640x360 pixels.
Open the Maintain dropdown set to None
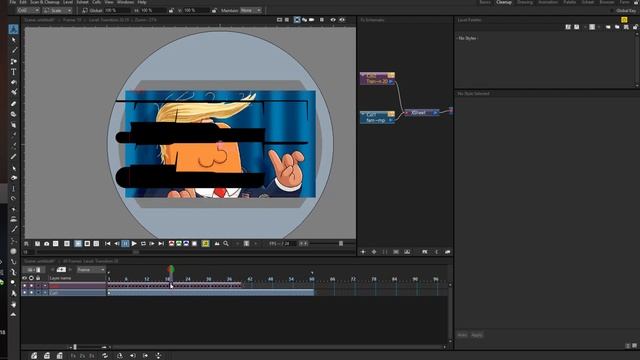click(251, 10)
